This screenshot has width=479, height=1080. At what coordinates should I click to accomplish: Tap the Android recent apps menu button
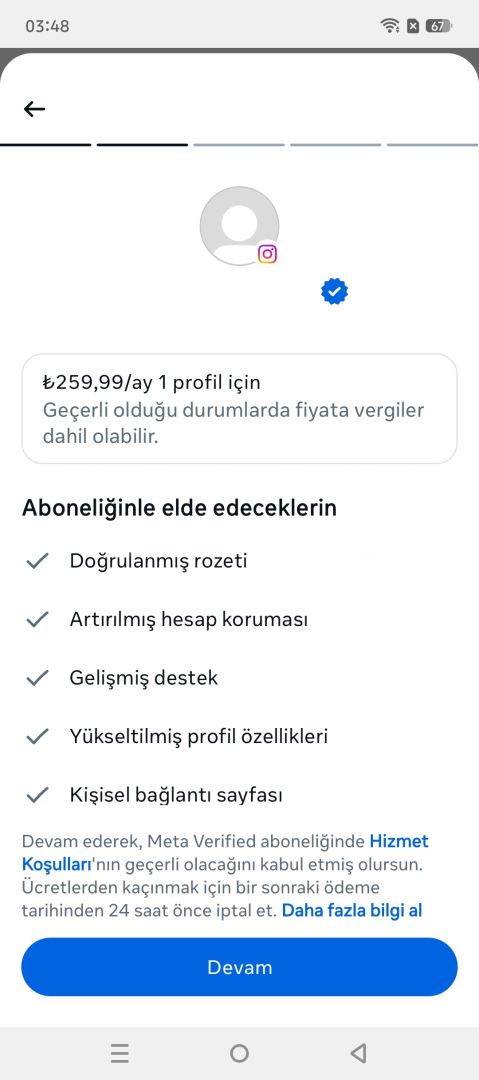[120, 1053]
